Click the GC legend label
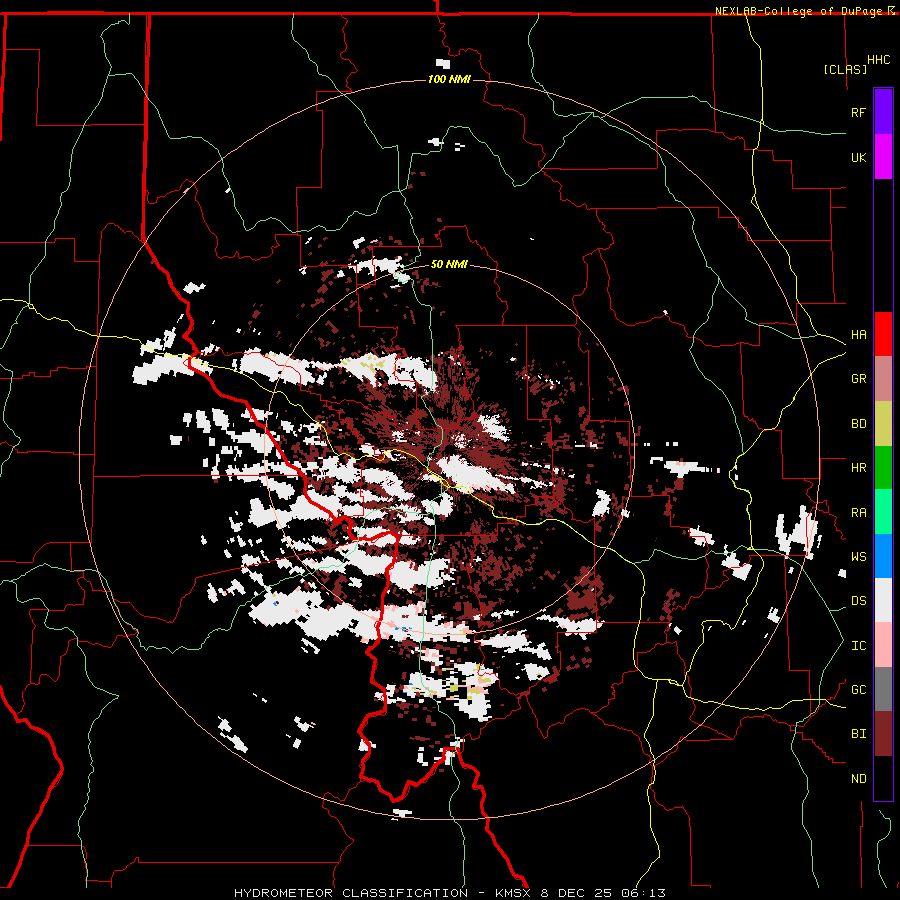 pos(858,690)
